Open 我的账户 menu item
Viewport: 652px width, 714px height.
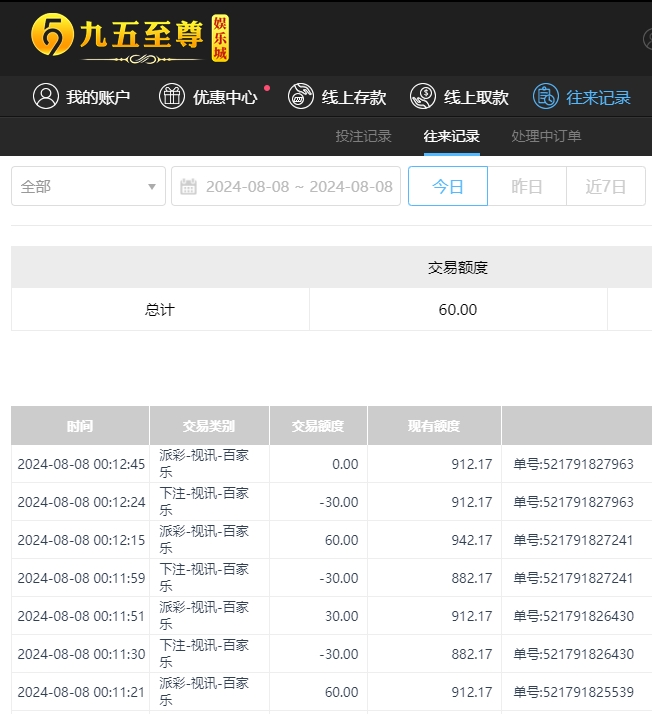point(98,97)
